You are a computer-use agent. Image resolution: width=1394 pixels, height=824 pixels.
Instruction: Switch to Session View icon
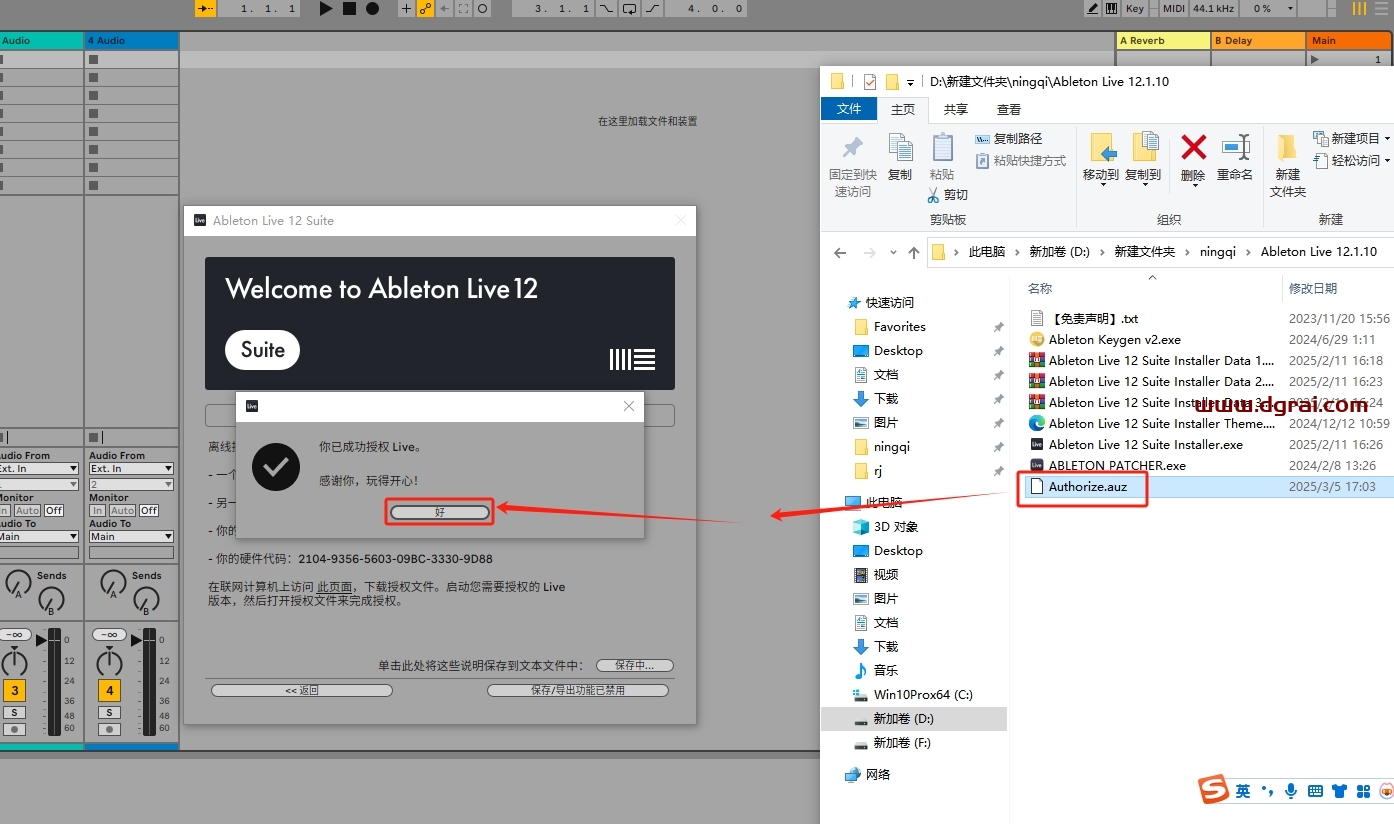[x=1358, y=8]
